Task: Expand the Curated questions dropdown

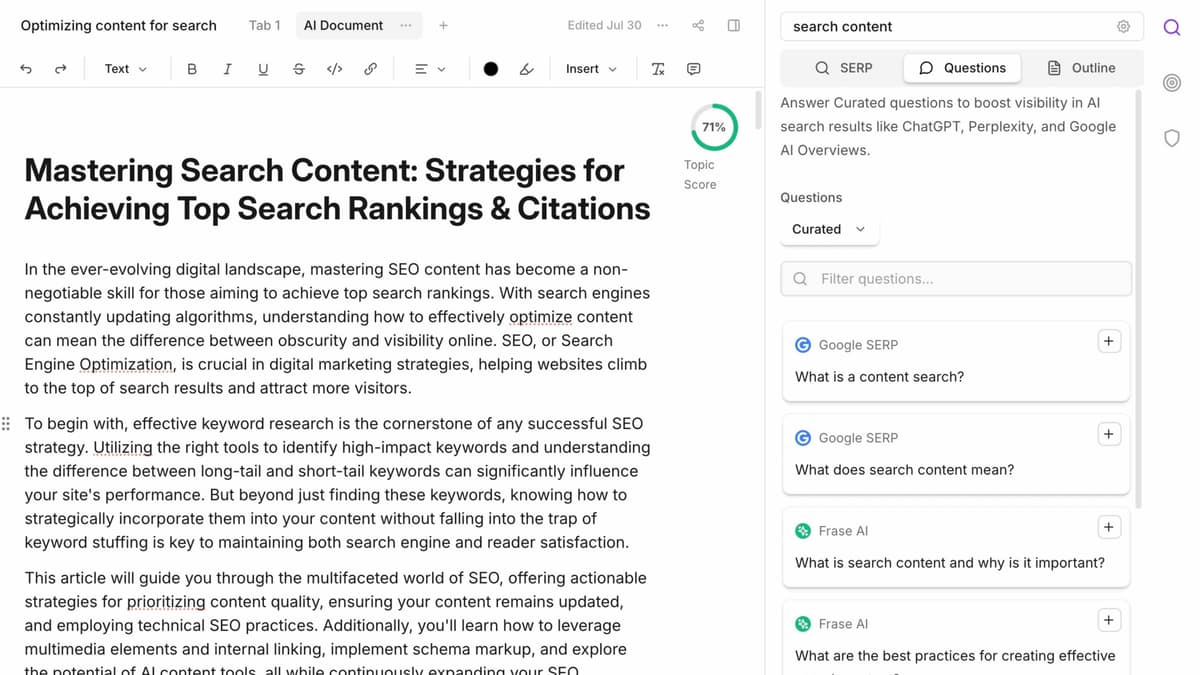Action: [829, 229]
